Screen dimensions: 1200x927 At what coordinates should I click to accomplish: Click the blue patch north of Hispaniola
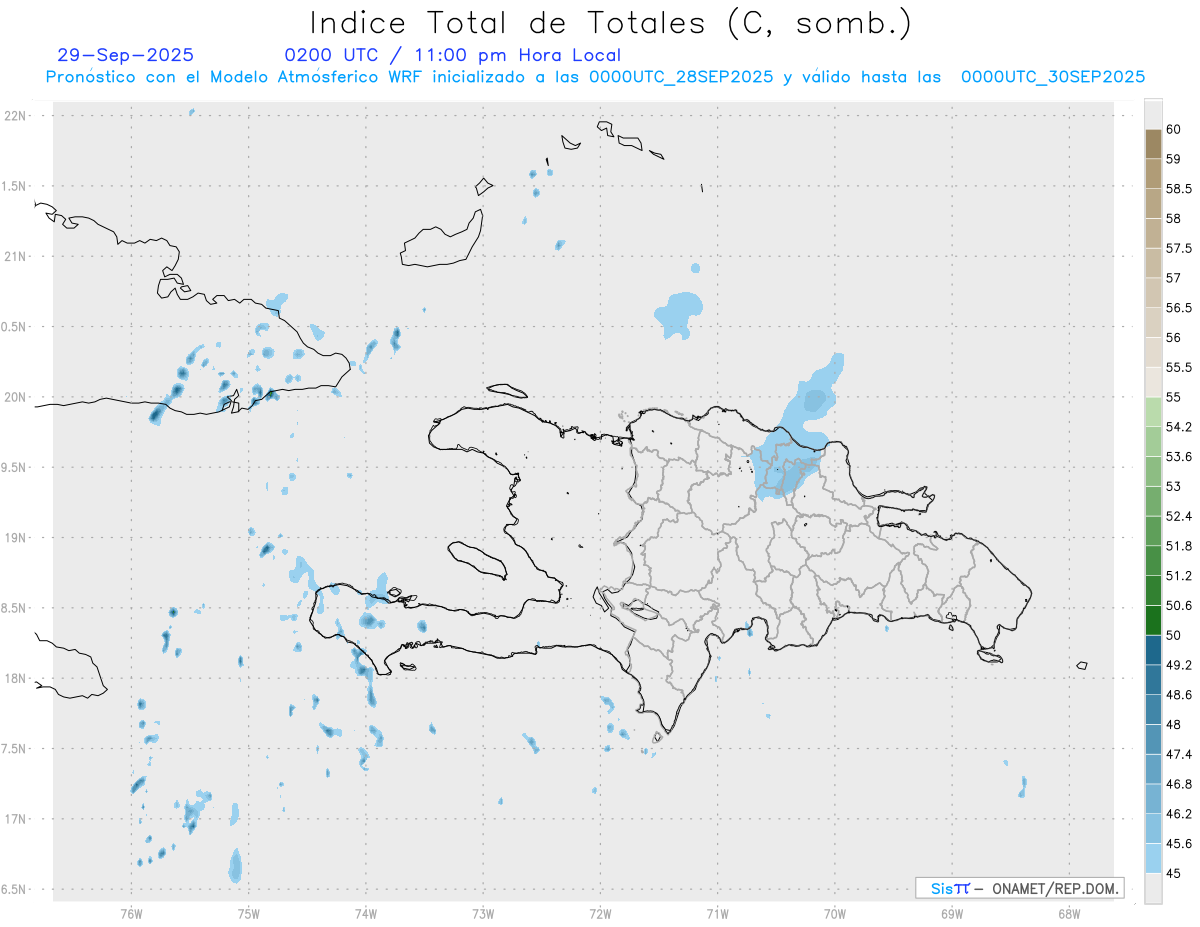tap(680, 314)
